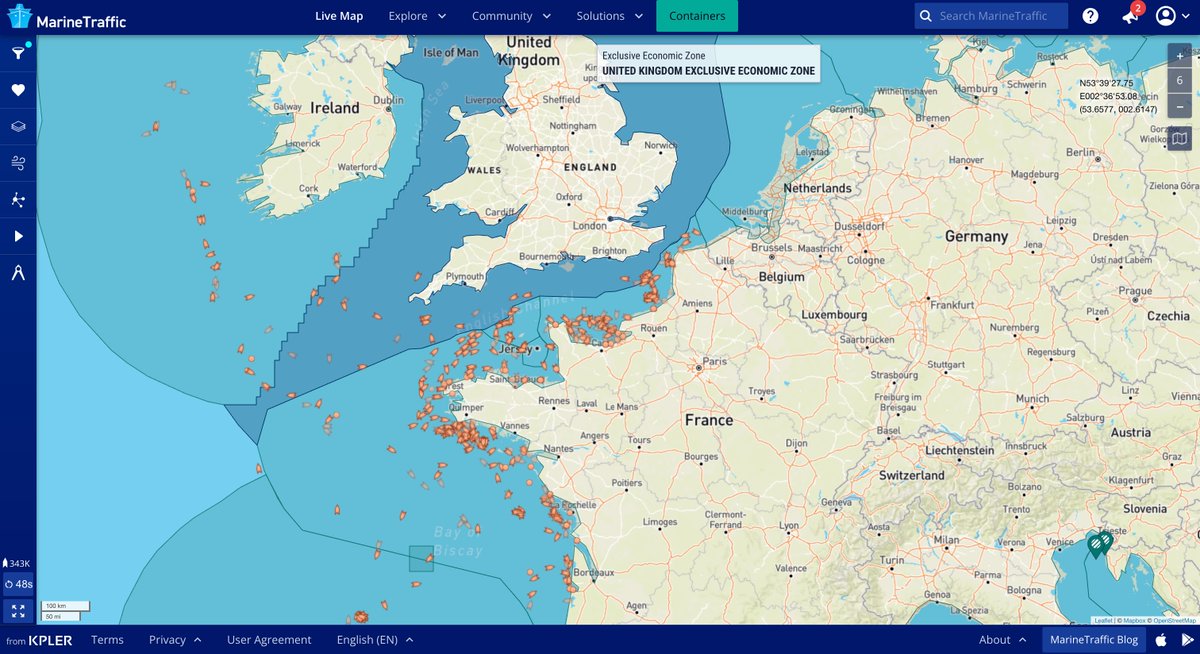Click the Dublin city label
1200x654 pixels.
coord(388,99)
